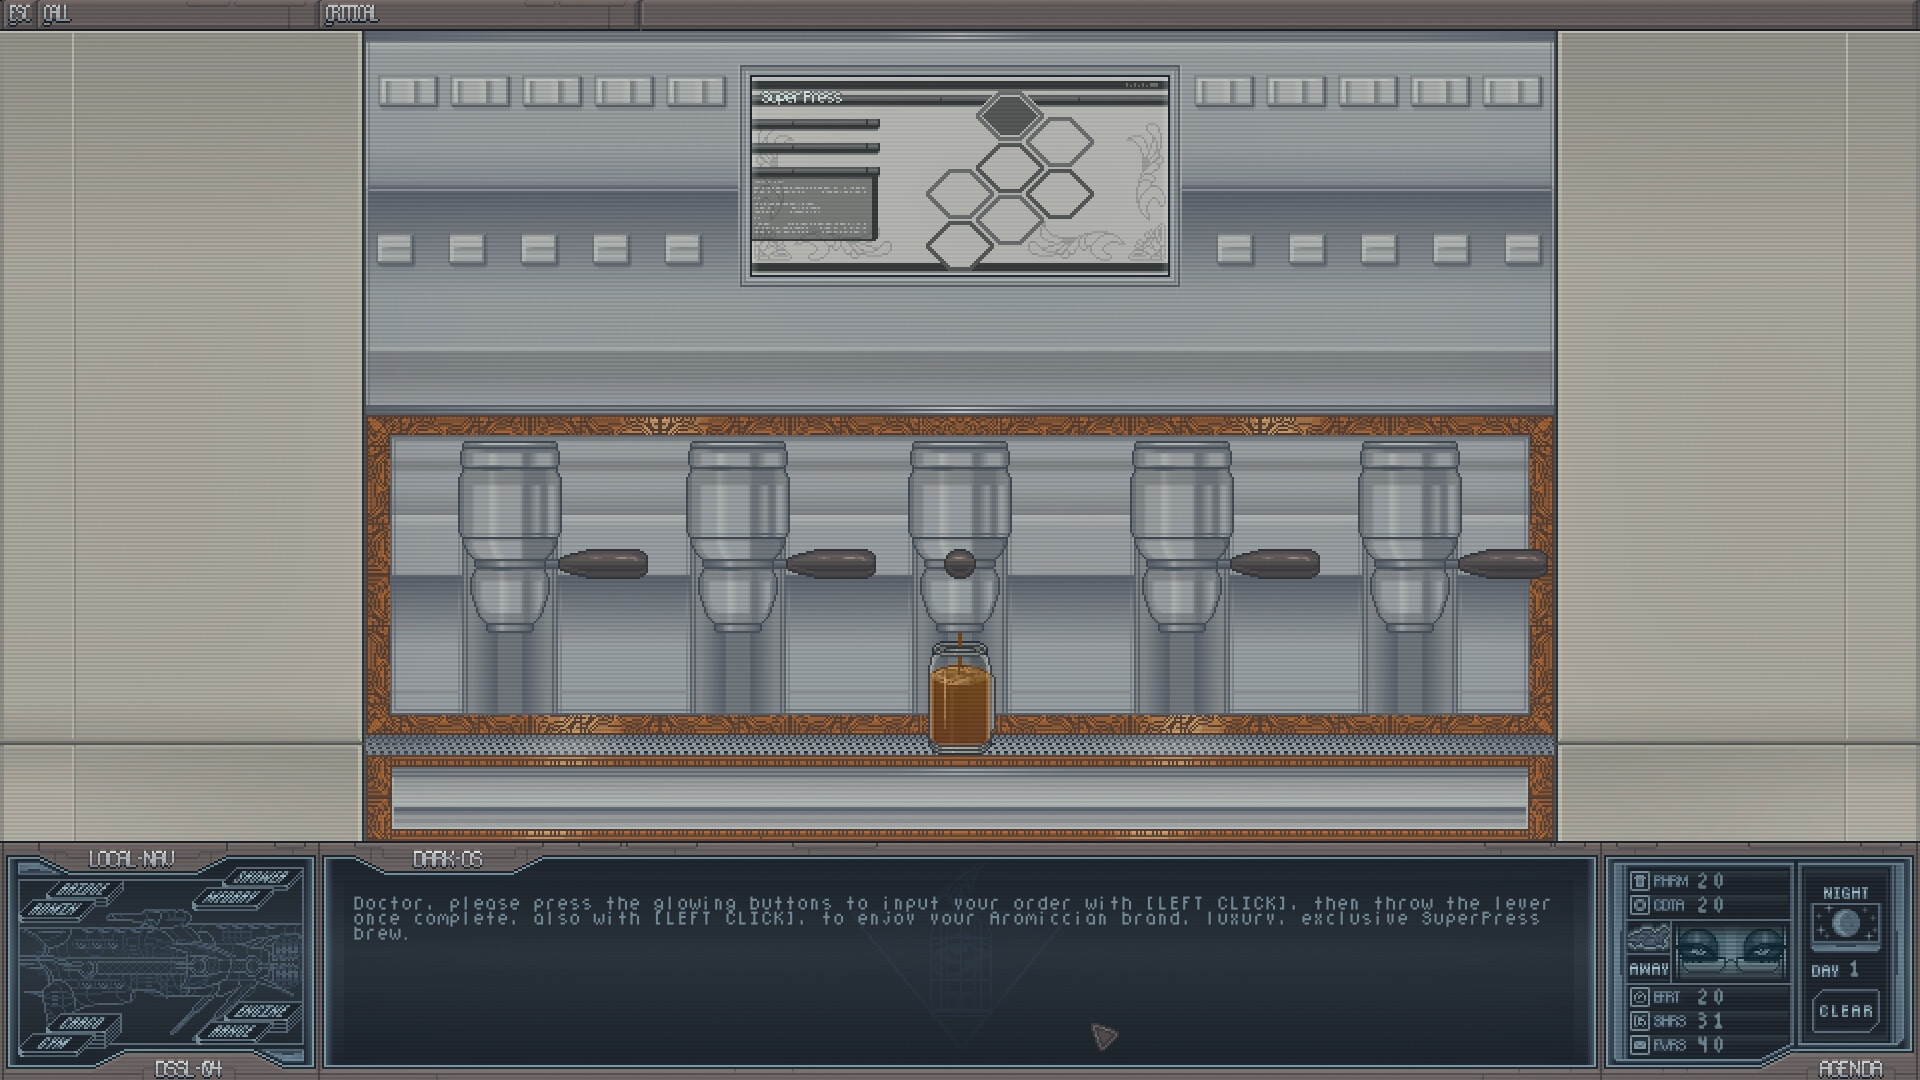Click the EFRT icon in the lower agenda list
Viewport: 1920px width, 1080px height.
point(1642,997)
